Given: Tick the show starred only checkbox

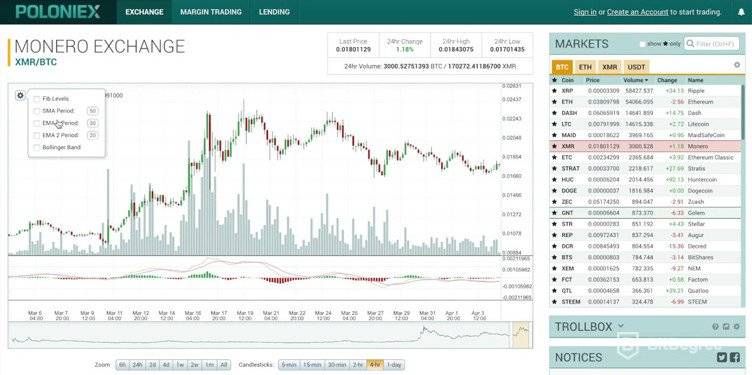Looking at the screenshot, I should [642, 44].
